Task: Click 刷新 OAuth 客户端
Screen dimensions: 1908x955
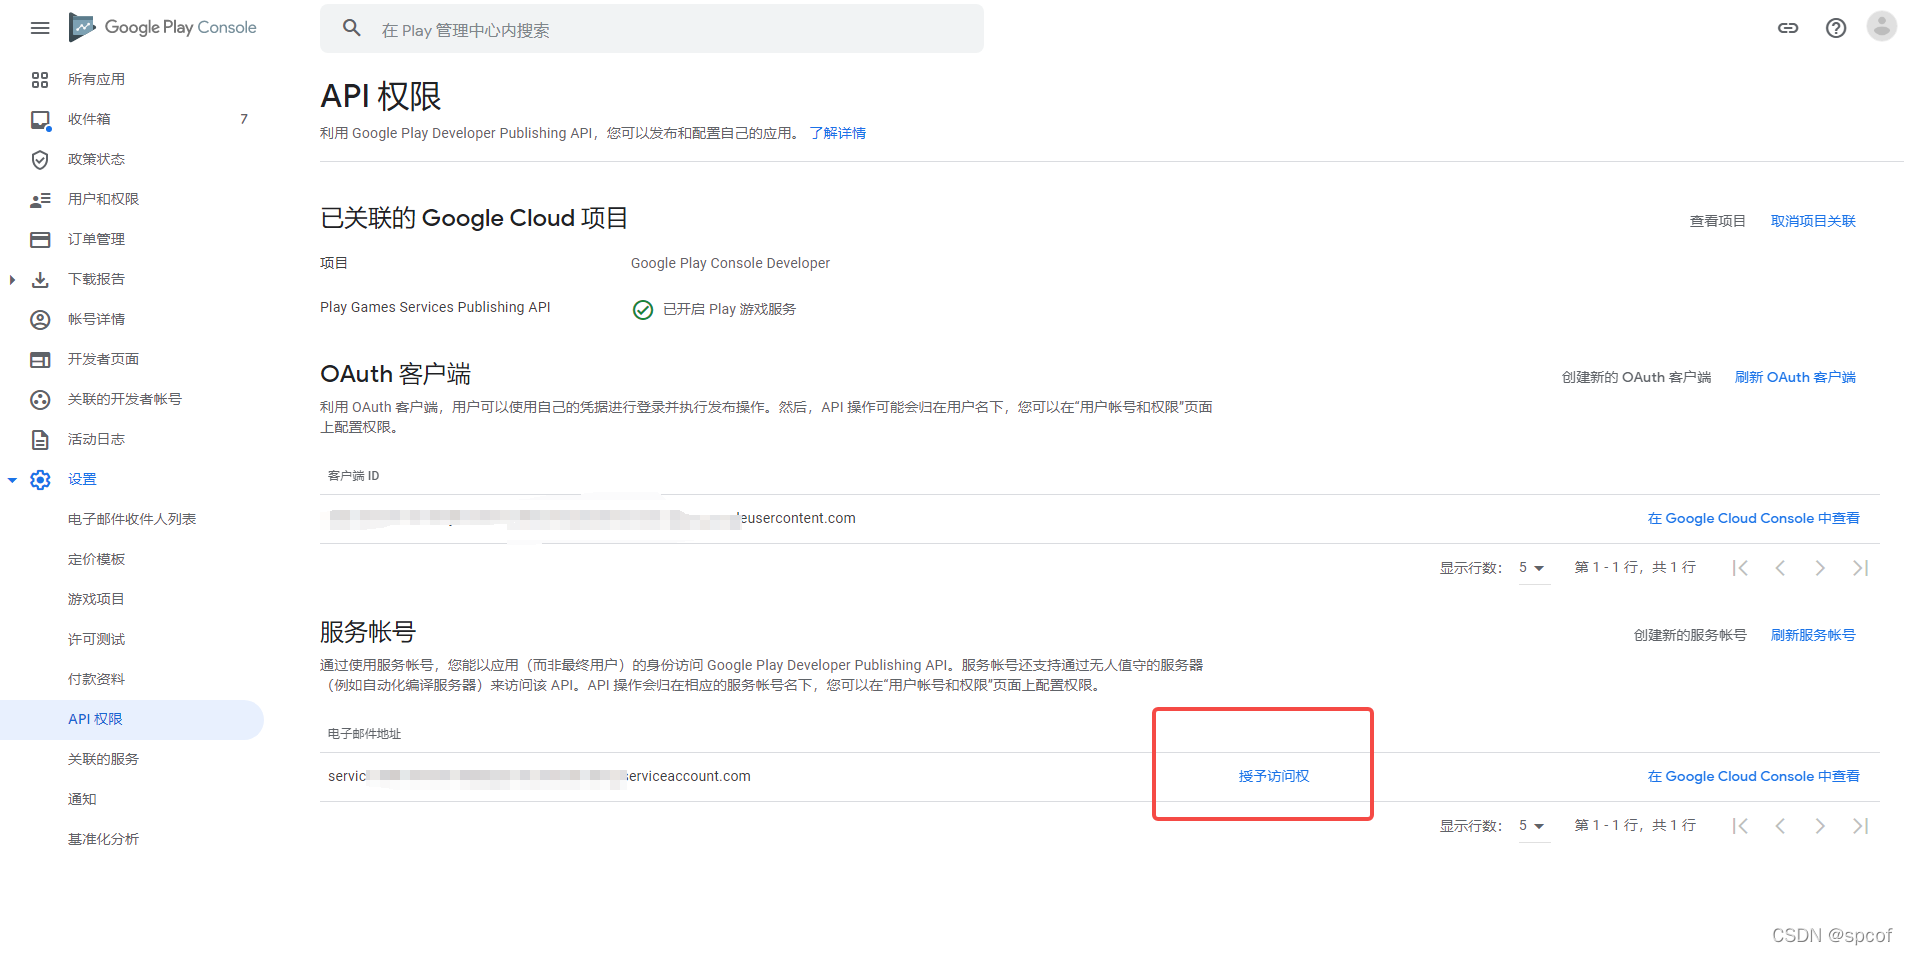Action: tap(1795, 377)
